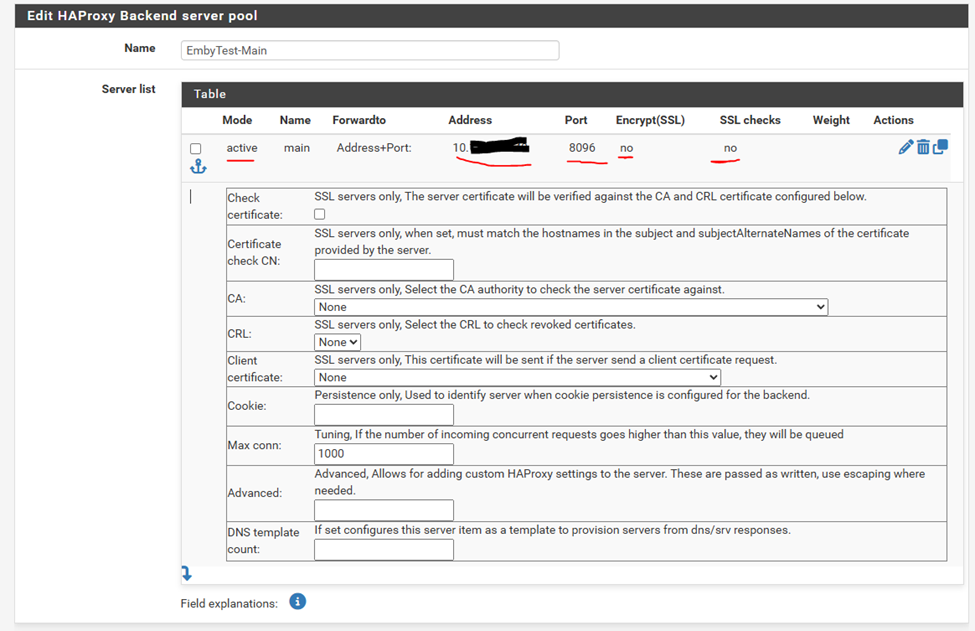The height and width of the screenshot is (631, 975).
Task: Duplicate the main server with the clone icon
Action: click(940, 147)
